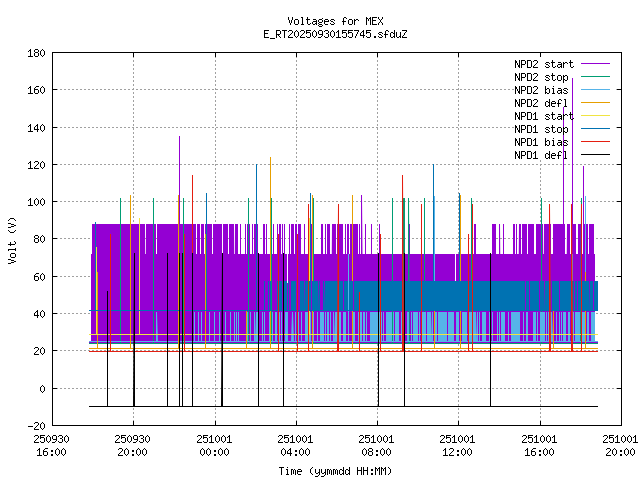
Task: Click the 250930 16:00 x-axis tick label
Action: (x=51, y=445)
